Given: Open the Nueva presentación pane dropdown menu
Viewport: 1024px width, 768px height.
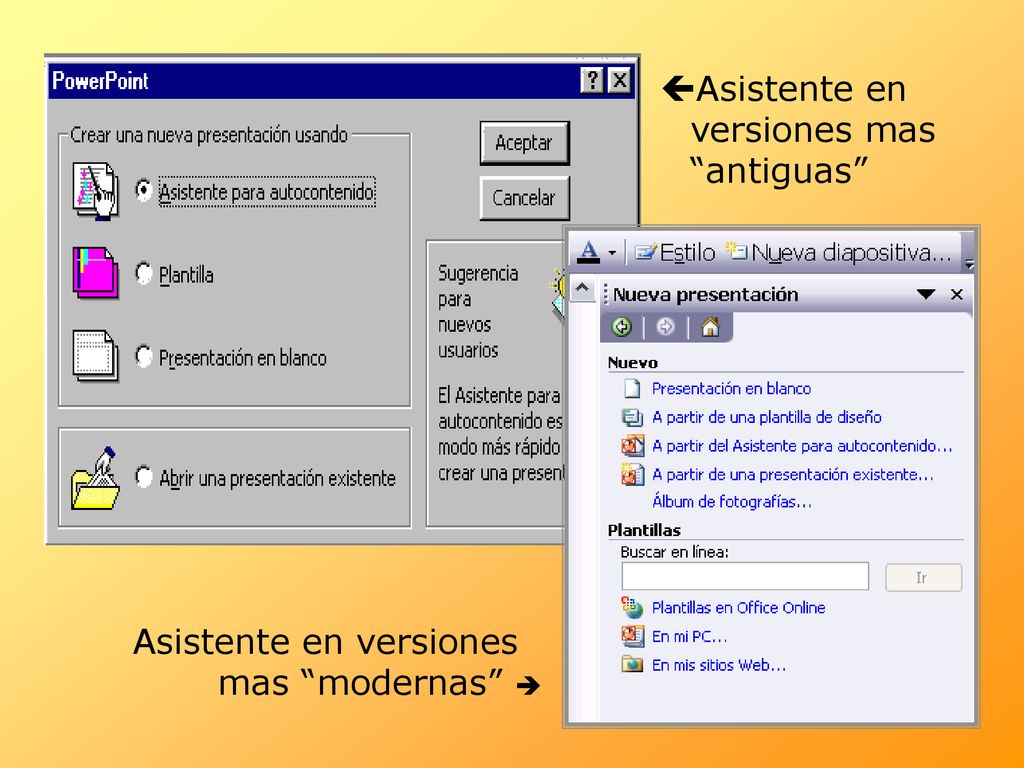Looking at the screenshot, I should (x=926, y=294).
